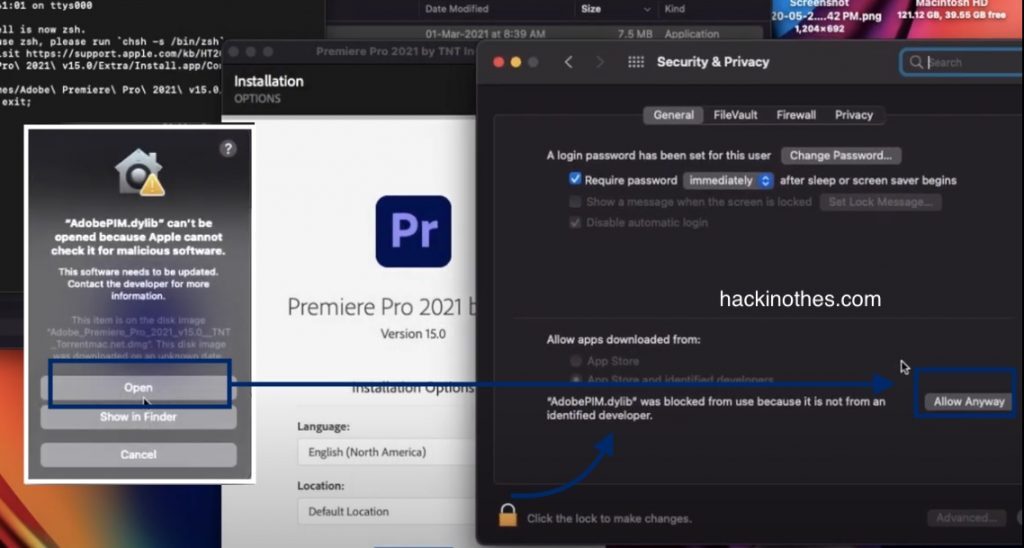
Task: Click the Installation OPTIONS heading in installer
Action: pos(268,89)
